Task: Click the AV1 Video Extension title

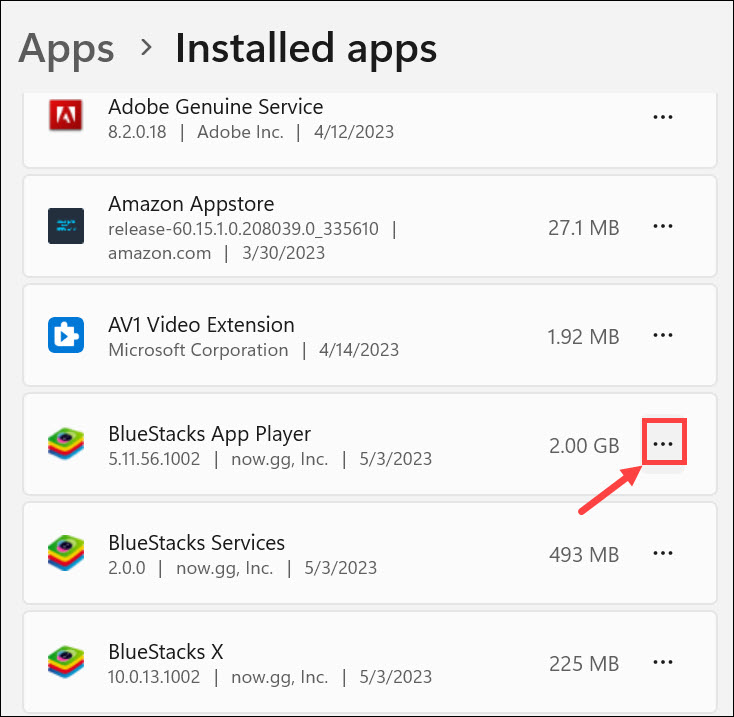Action: coord(201,325)
